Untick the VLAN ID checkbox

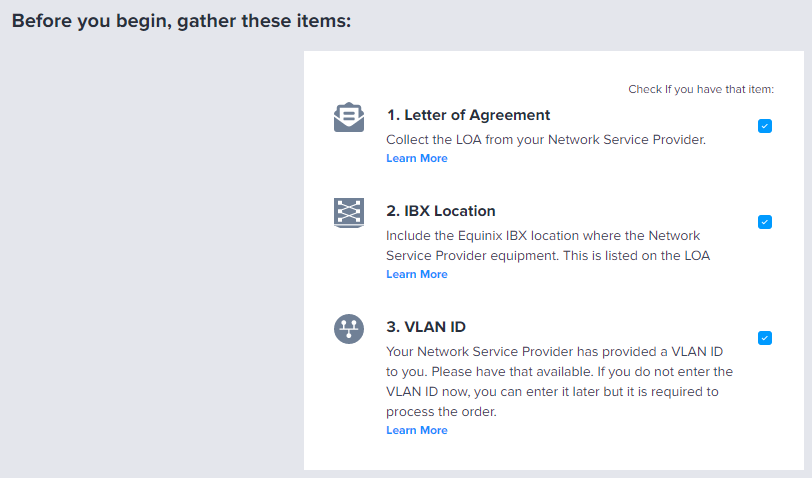[764, 338]
